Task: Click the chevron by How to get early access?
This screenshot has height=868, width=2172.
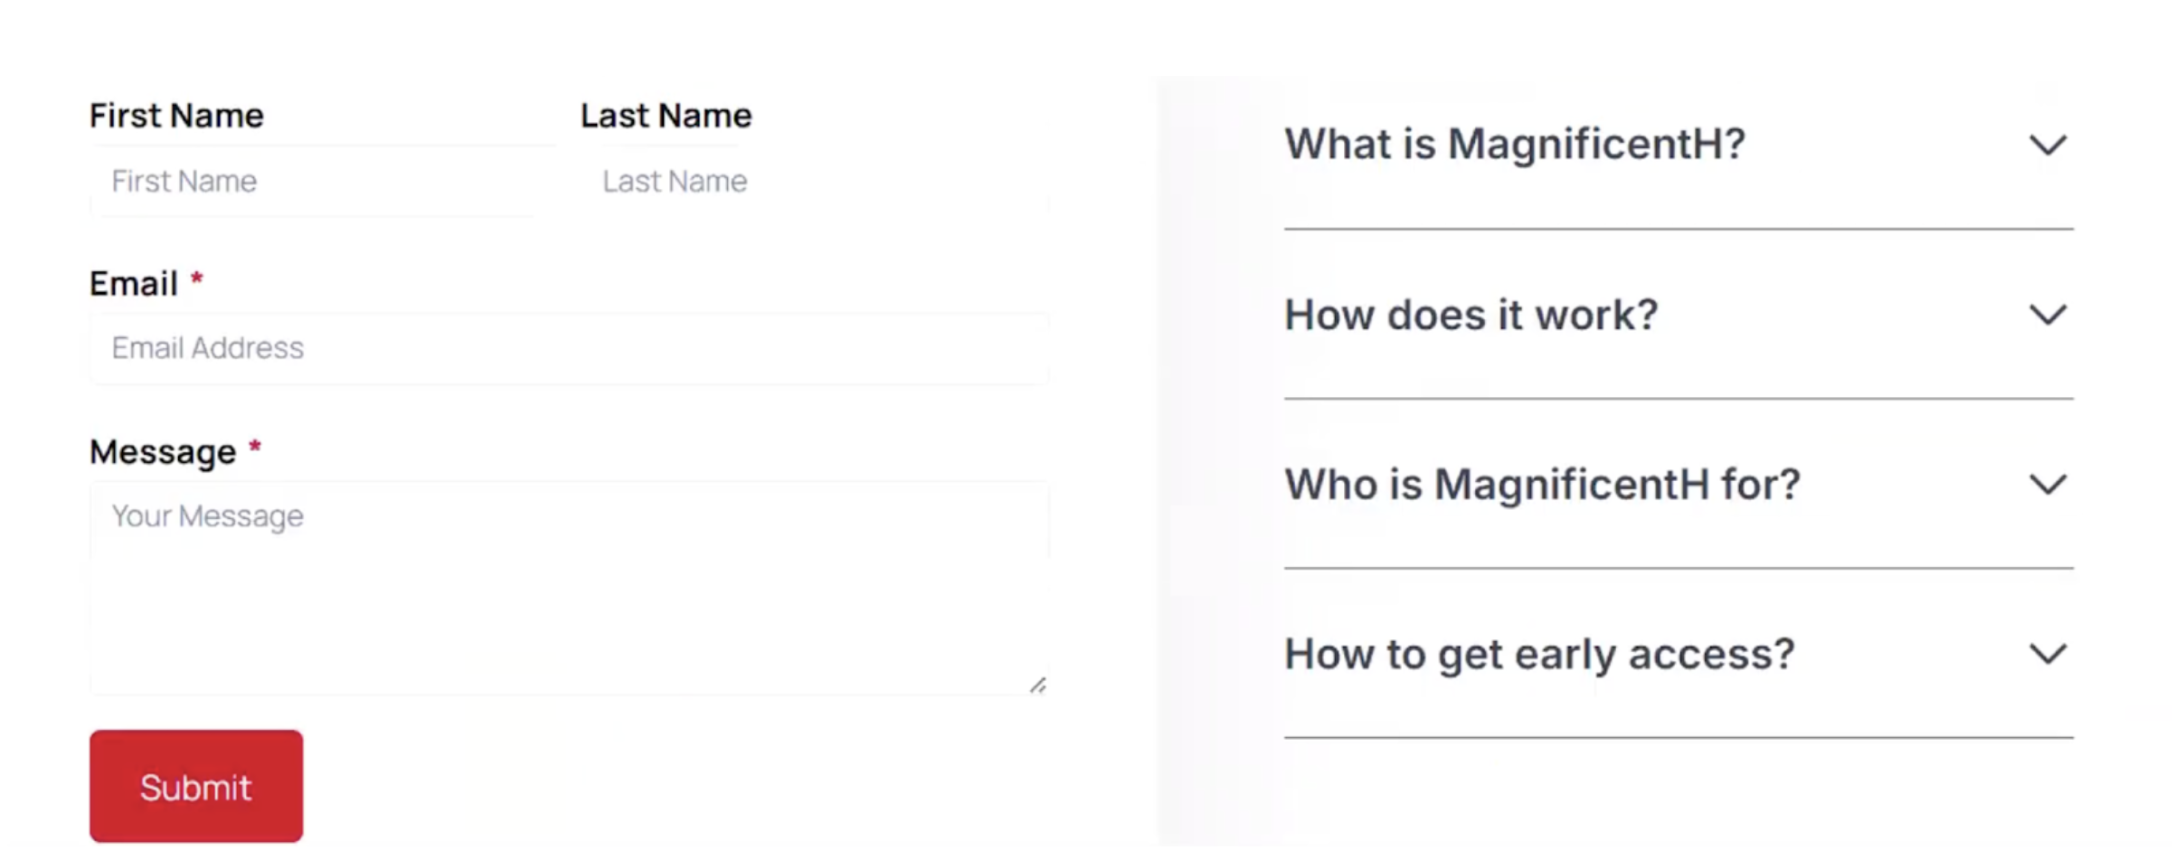Action: [x=2047, y=655]
